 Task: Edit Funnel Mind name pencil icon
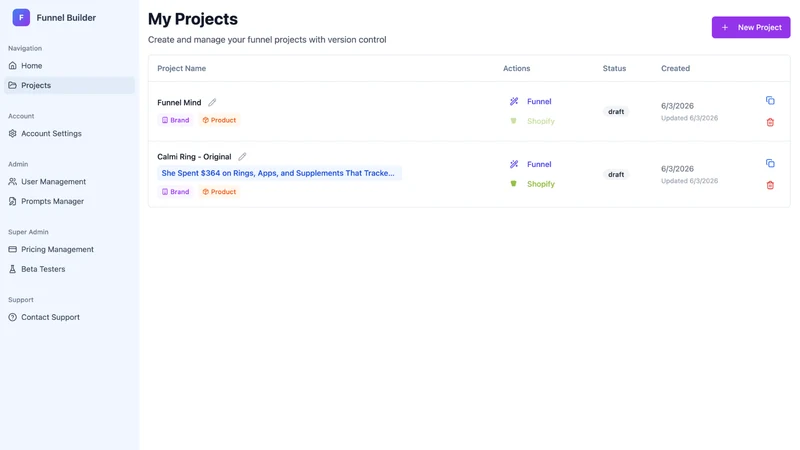click(x=212, y=102)
